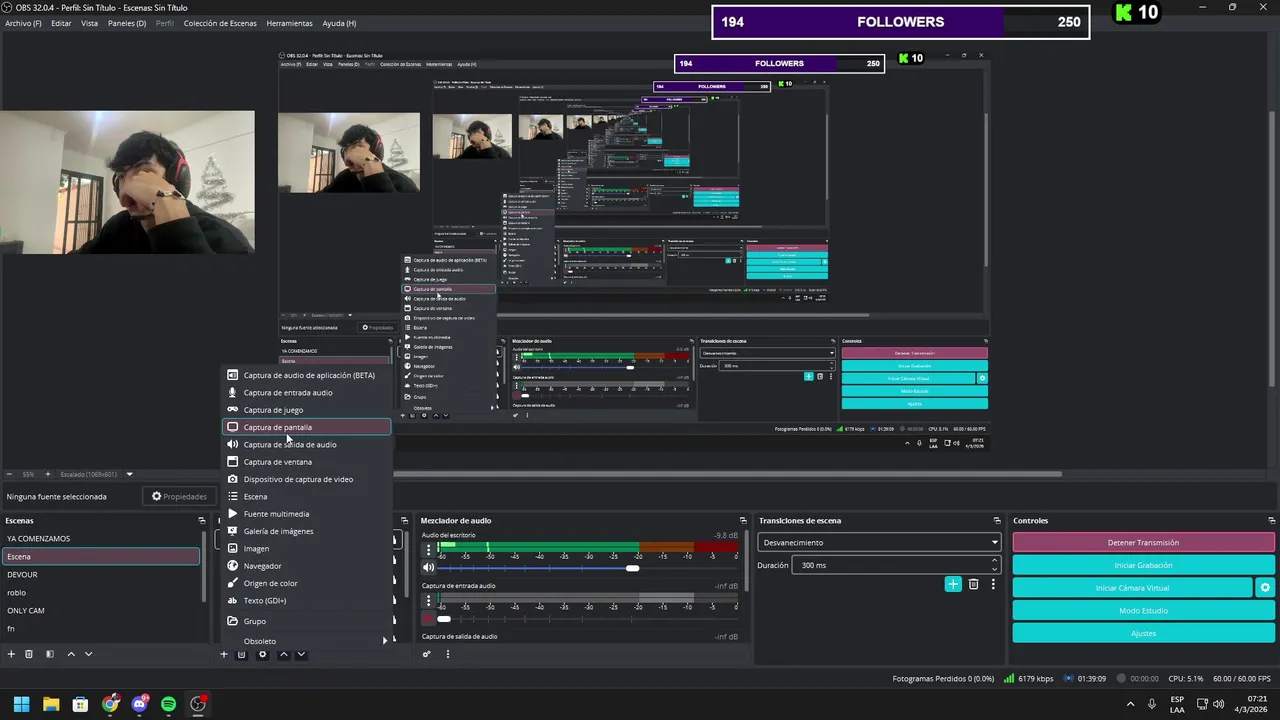Open the mixer toolbar three-dots menu

tap(448, 654)
